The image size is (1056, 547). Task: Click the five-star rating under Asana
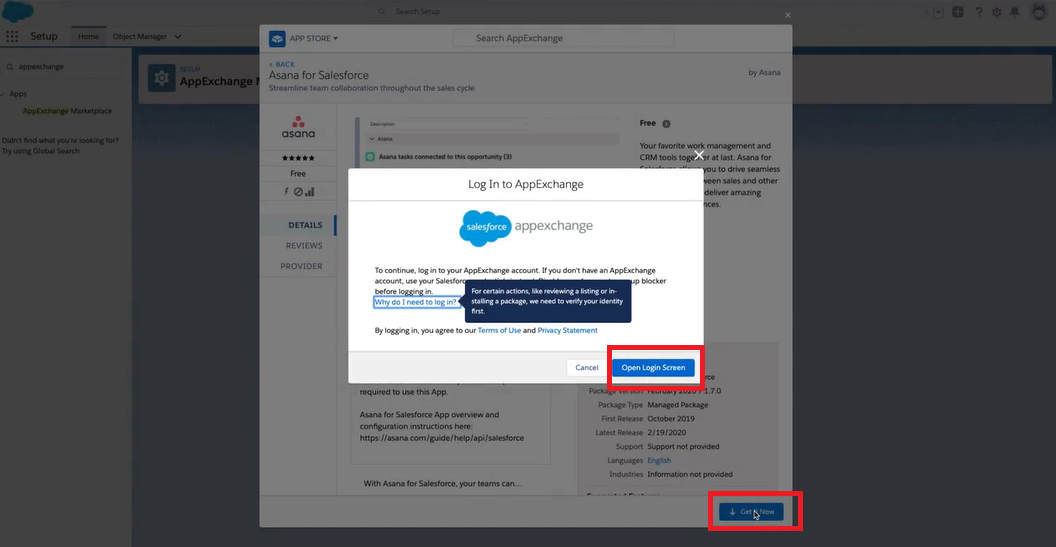coord(298,158)
